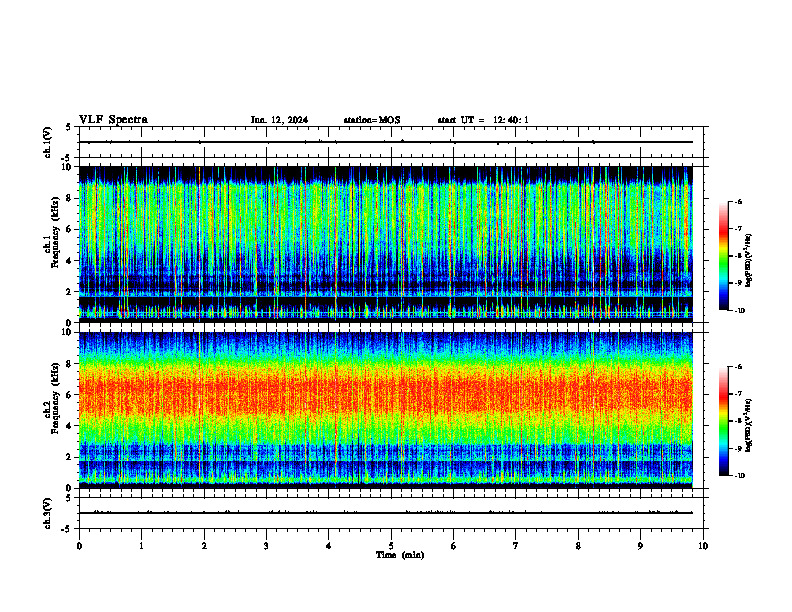The width and height of the screenshot is (792, 612).
Task: Click the "-6" label on ch.2 colorbar
Action: 738,367
